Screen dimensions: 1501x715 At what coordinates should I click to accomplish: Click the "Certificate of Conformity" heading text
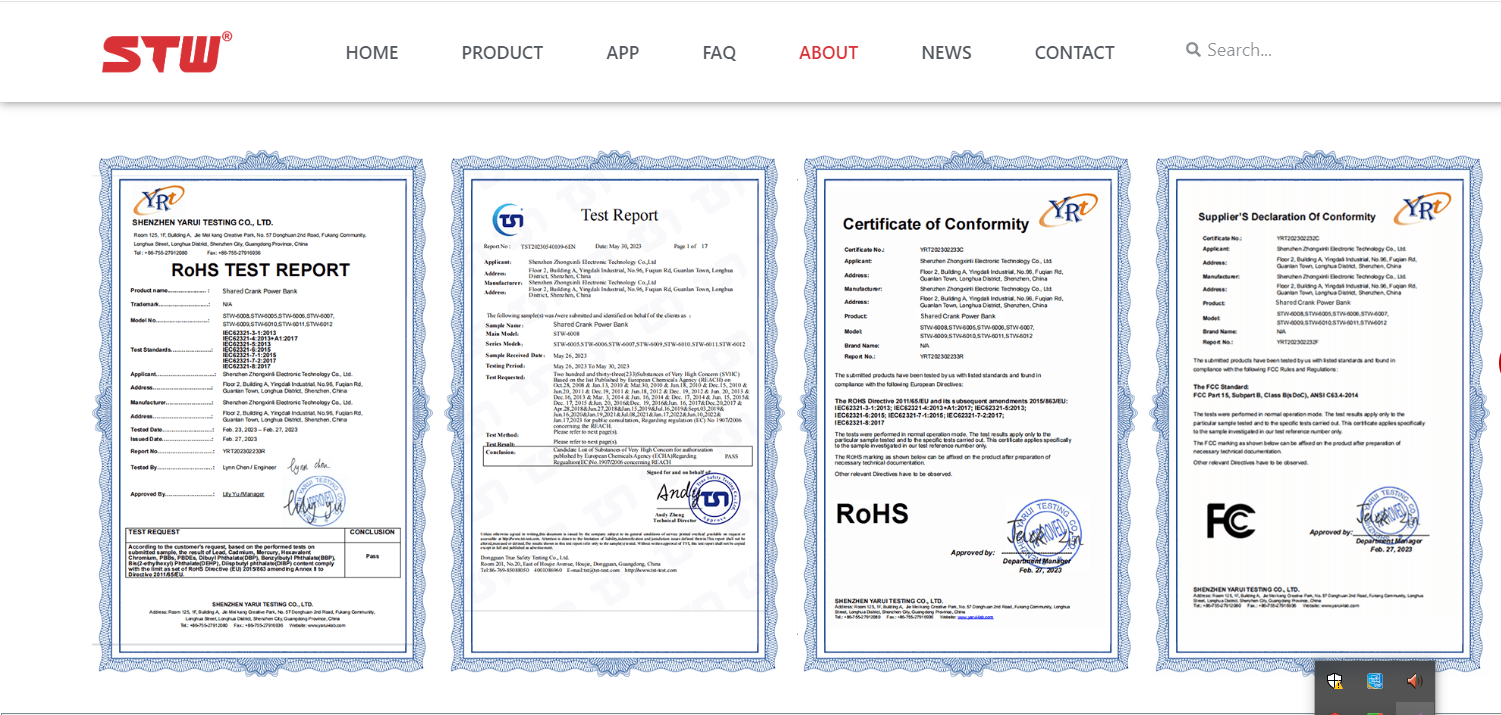[936, 224]
